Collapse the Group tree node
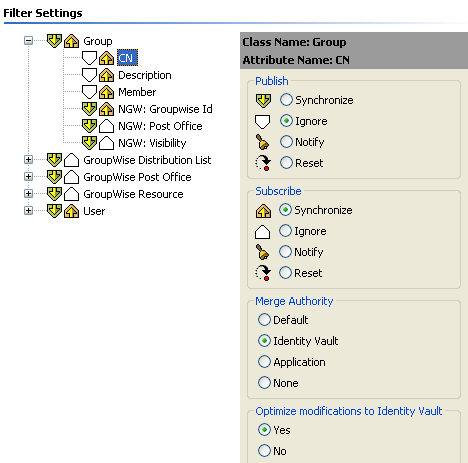 click(29, 41)
